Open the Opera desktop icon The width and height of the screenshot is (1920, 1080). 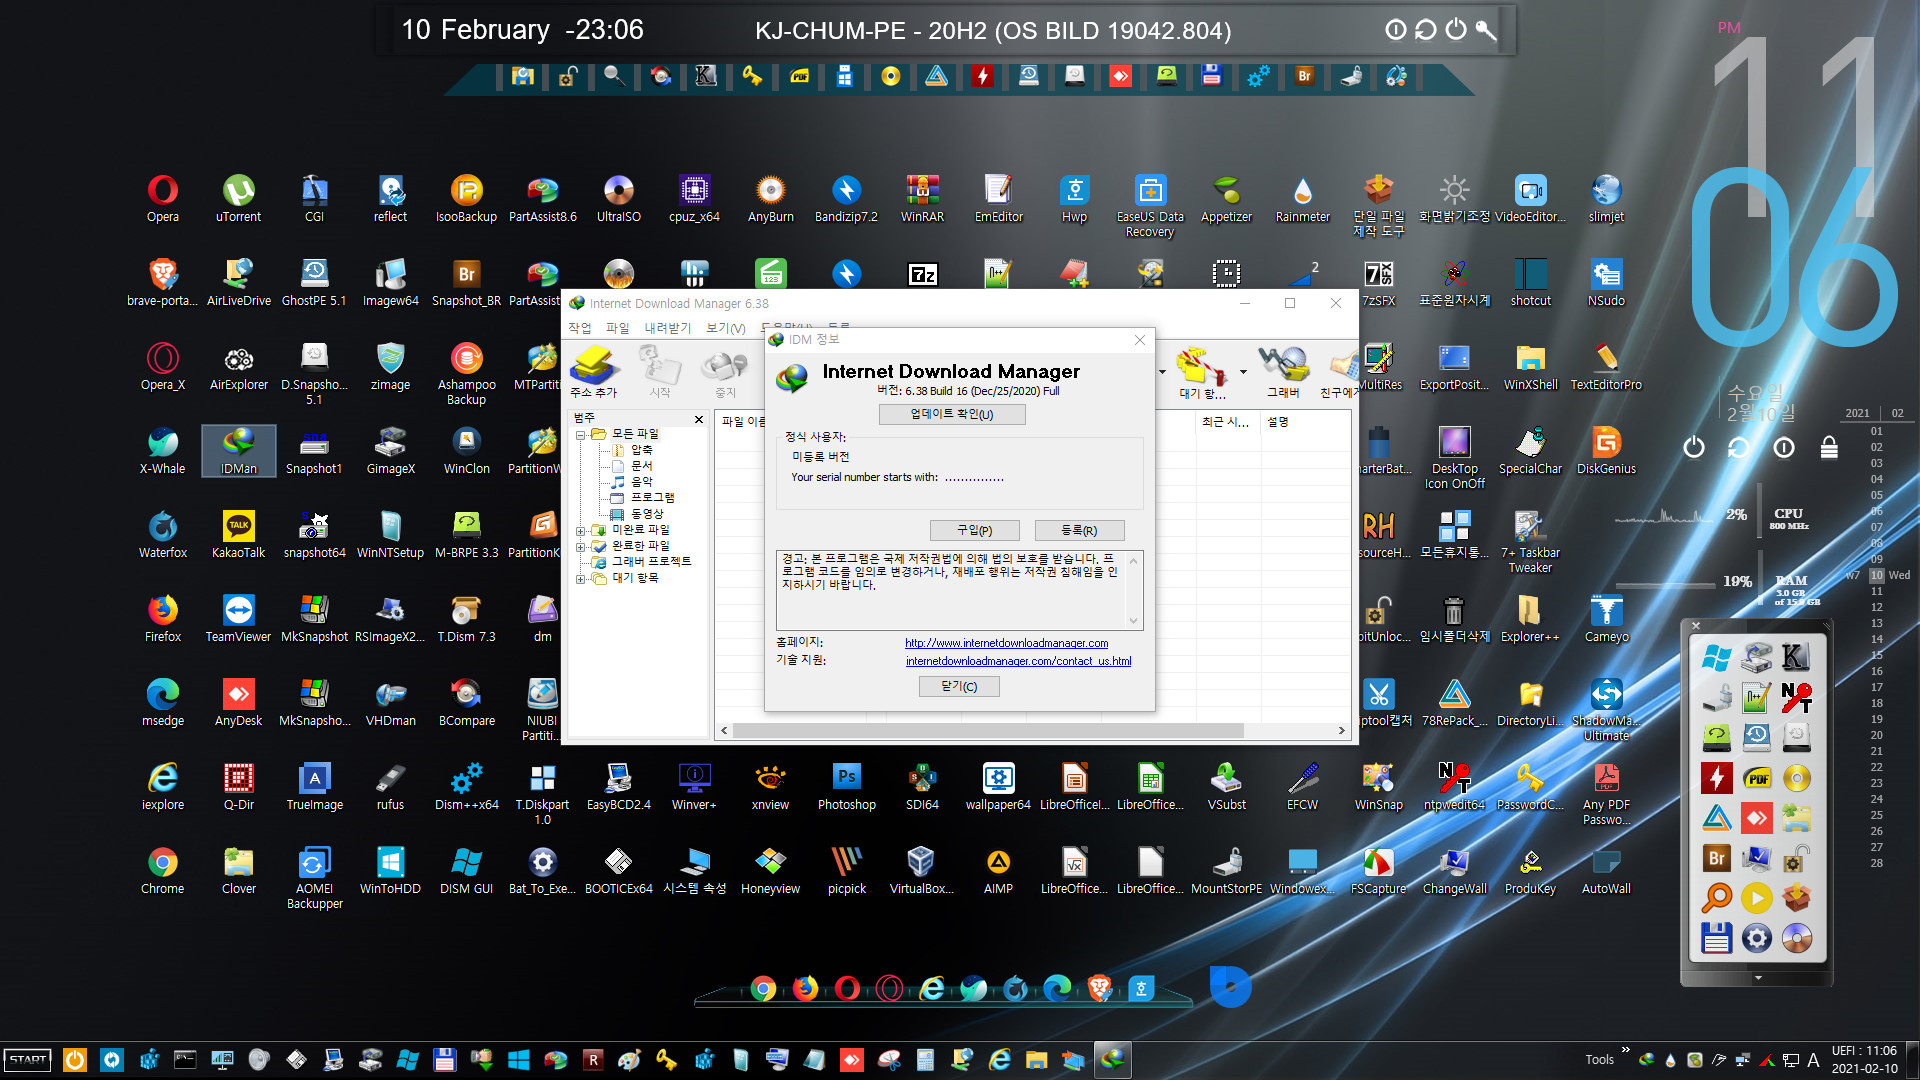pos(163,198)
